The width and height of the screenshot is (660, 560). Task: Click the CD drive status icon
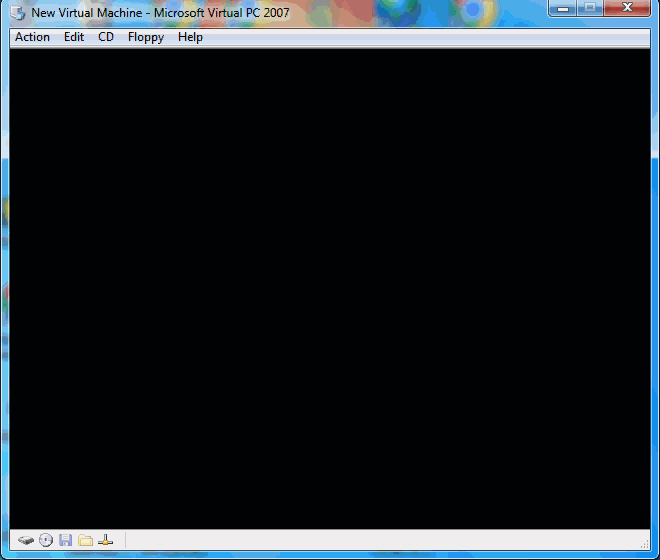point(46,540)
